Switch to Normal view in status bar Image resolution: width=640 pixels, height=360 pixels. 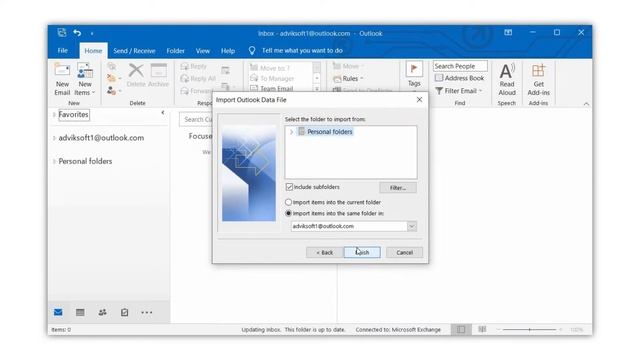coord(461,329)
